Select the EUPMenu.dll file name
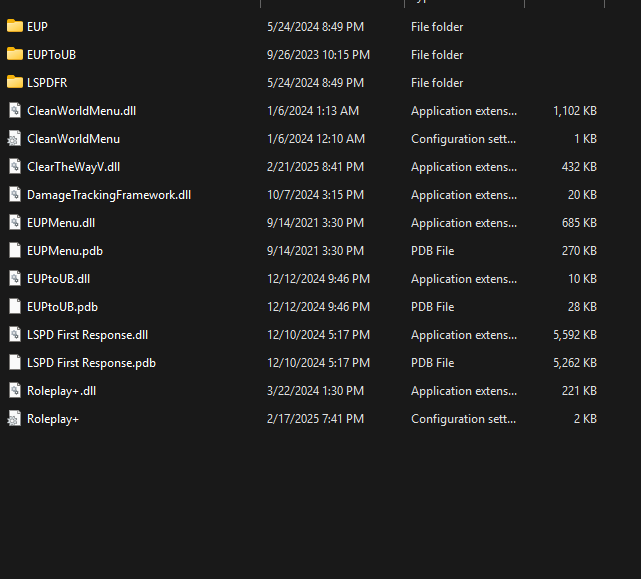 (x=60, y=223)
